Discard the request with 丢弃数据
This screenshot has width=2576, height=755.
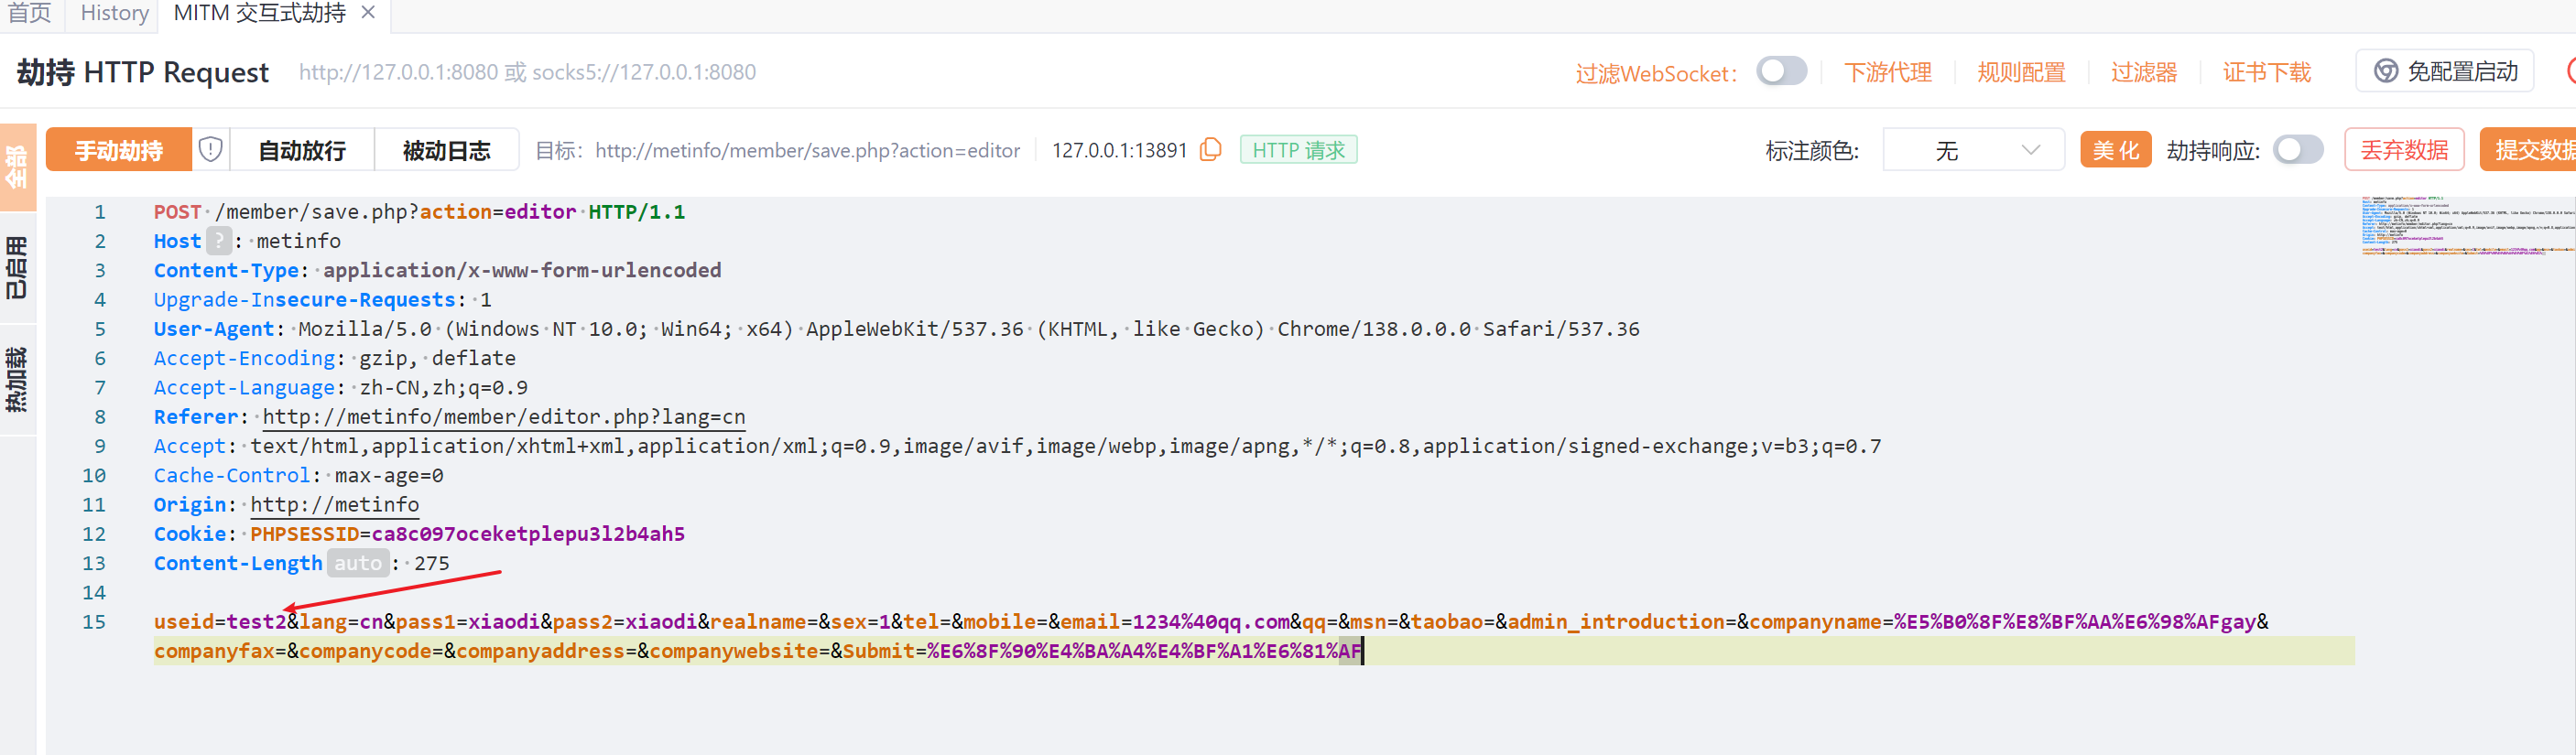click(2403, 150)
